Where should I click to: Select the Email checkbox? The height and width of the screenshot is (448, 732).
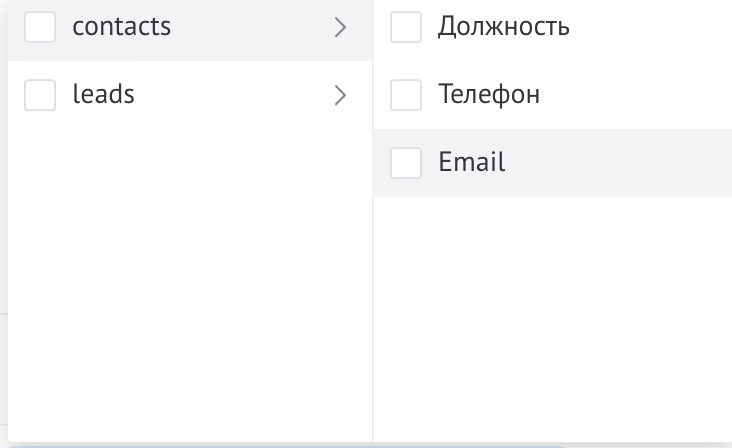[x=406, y=162]
